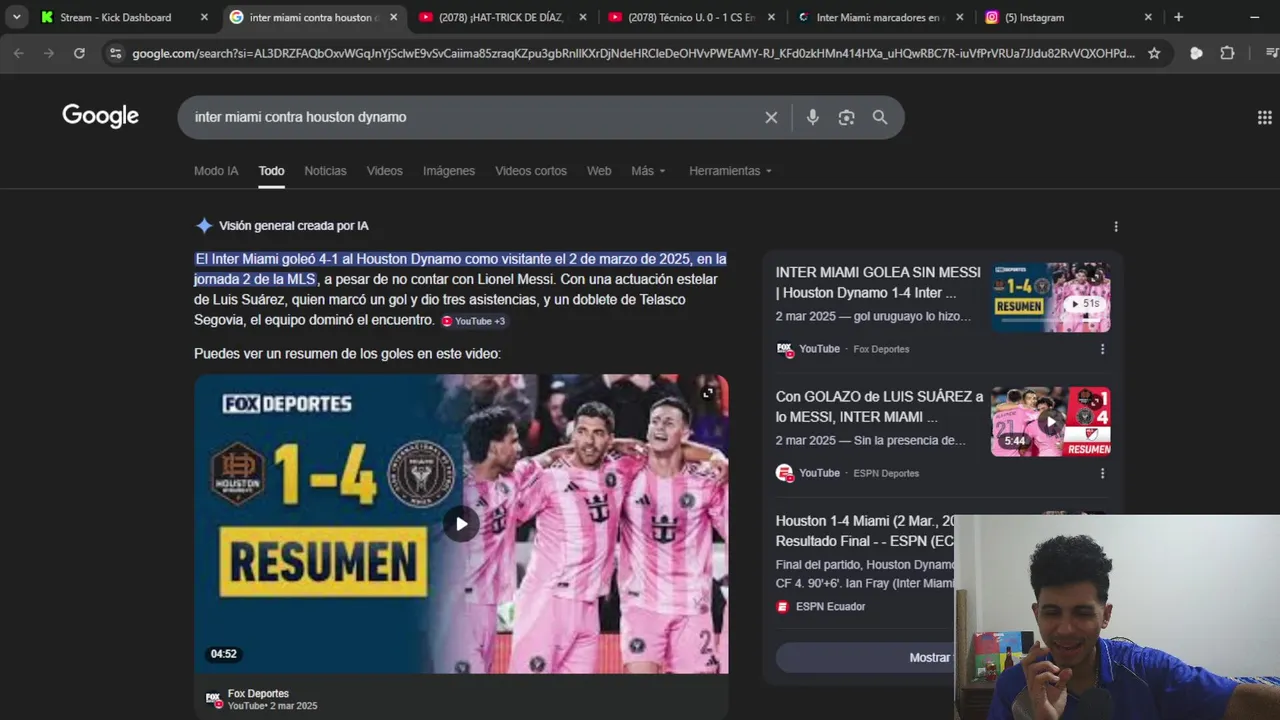
Task: Play the 51s Resumen video thumbnail
Action: [1050, 297]
